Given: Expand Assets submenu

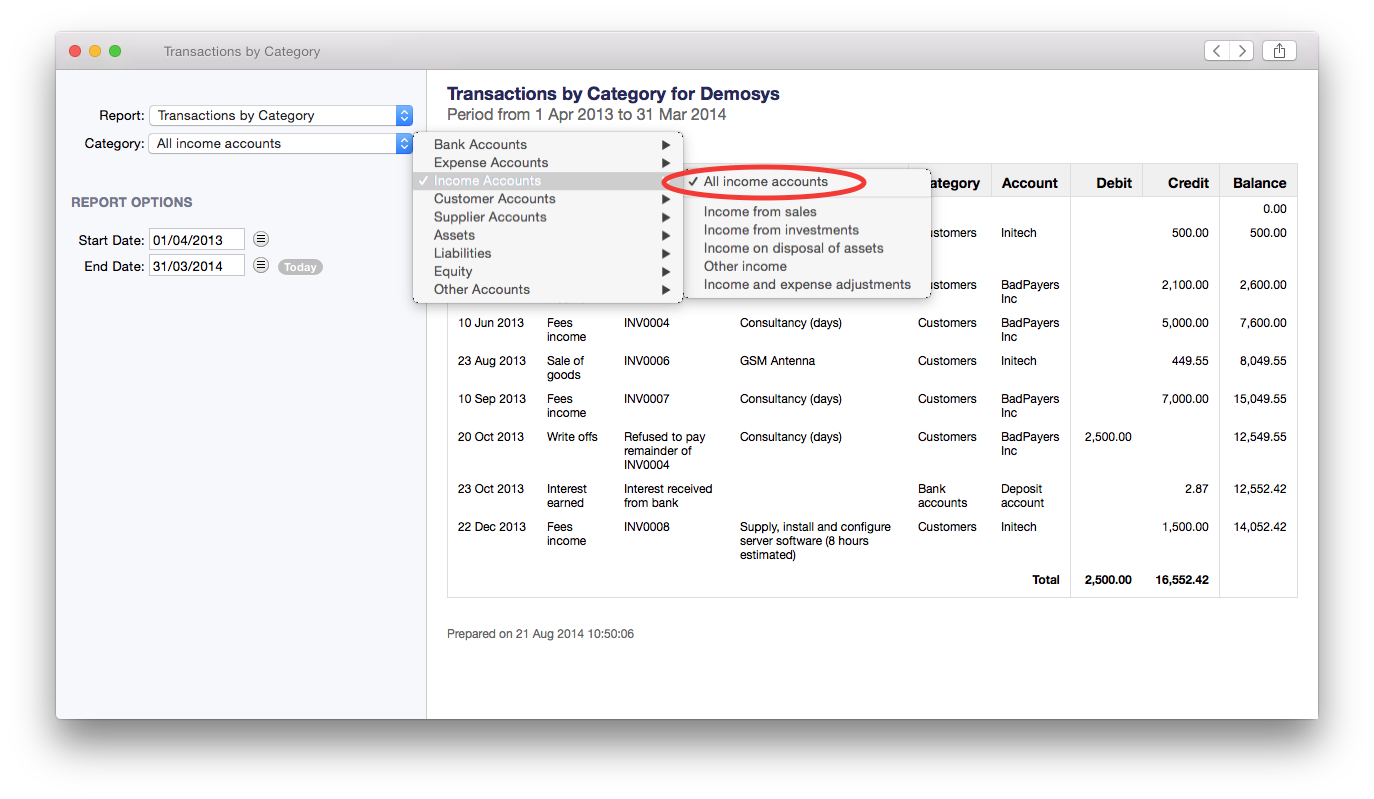Looking at the screenshot, I should (x=548, y=235).
